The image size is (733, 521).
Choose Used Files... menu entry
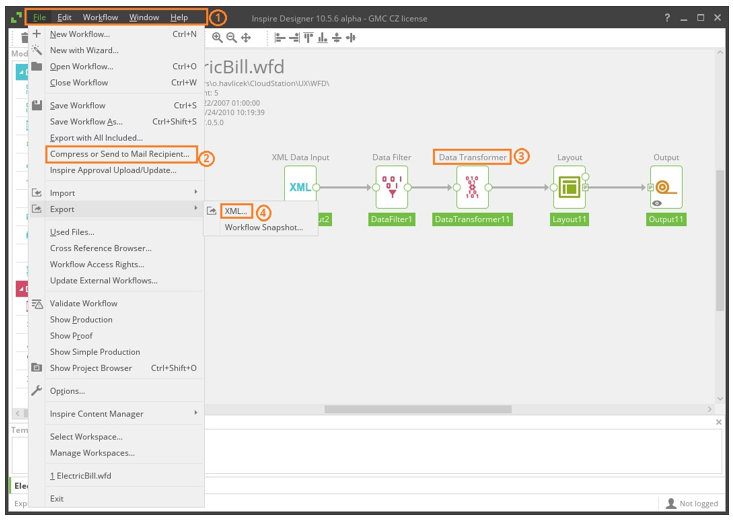[x=116, y=232]
